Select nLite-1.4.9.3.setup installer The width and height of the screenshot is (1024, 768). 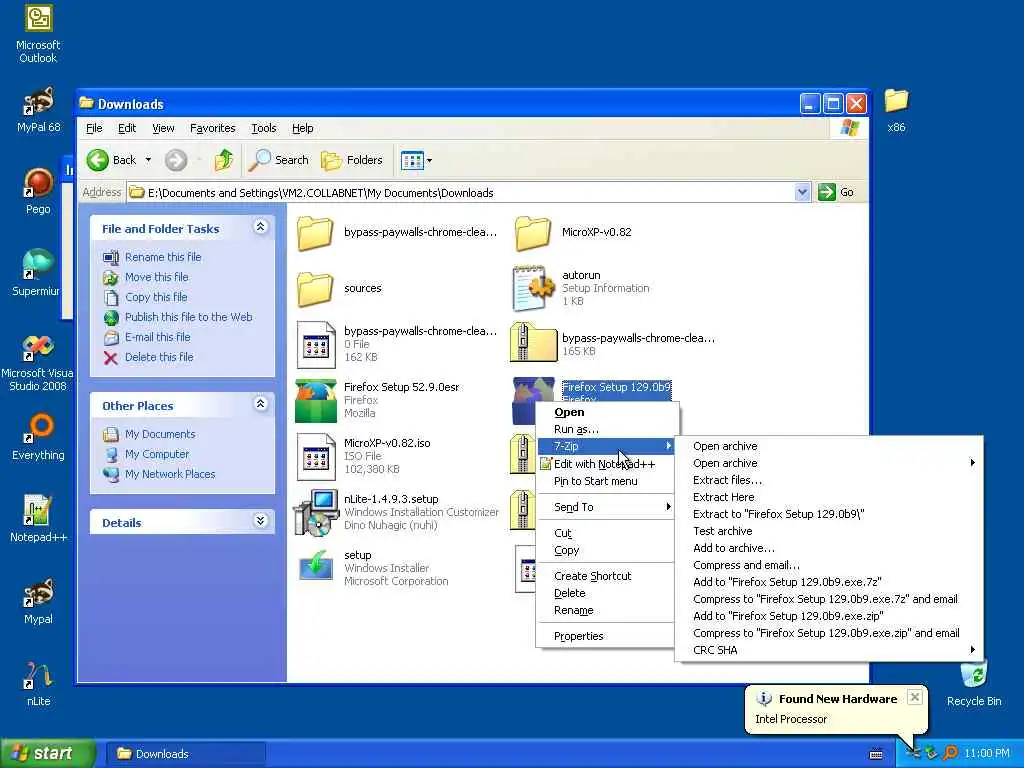(397, 512)
